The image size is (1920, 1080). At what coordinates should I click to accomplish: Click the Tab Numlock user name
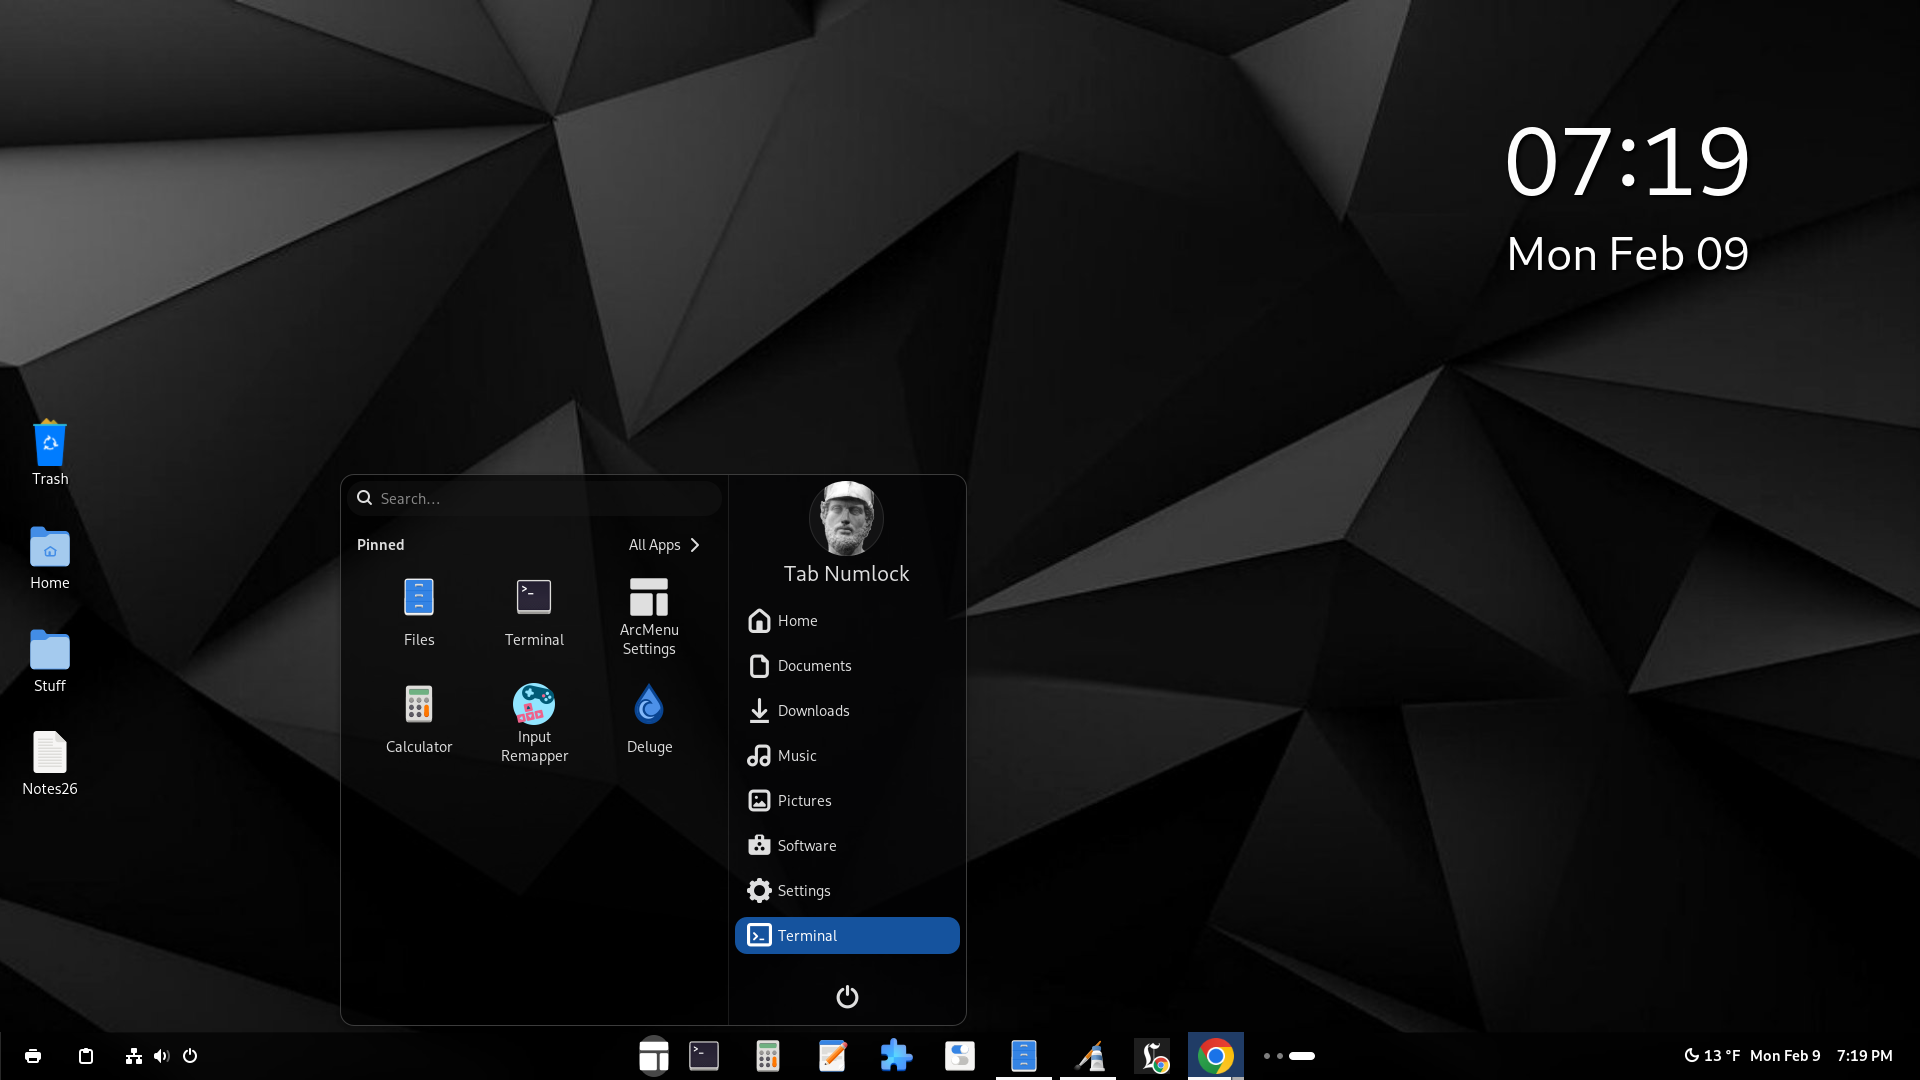[846, 574]
